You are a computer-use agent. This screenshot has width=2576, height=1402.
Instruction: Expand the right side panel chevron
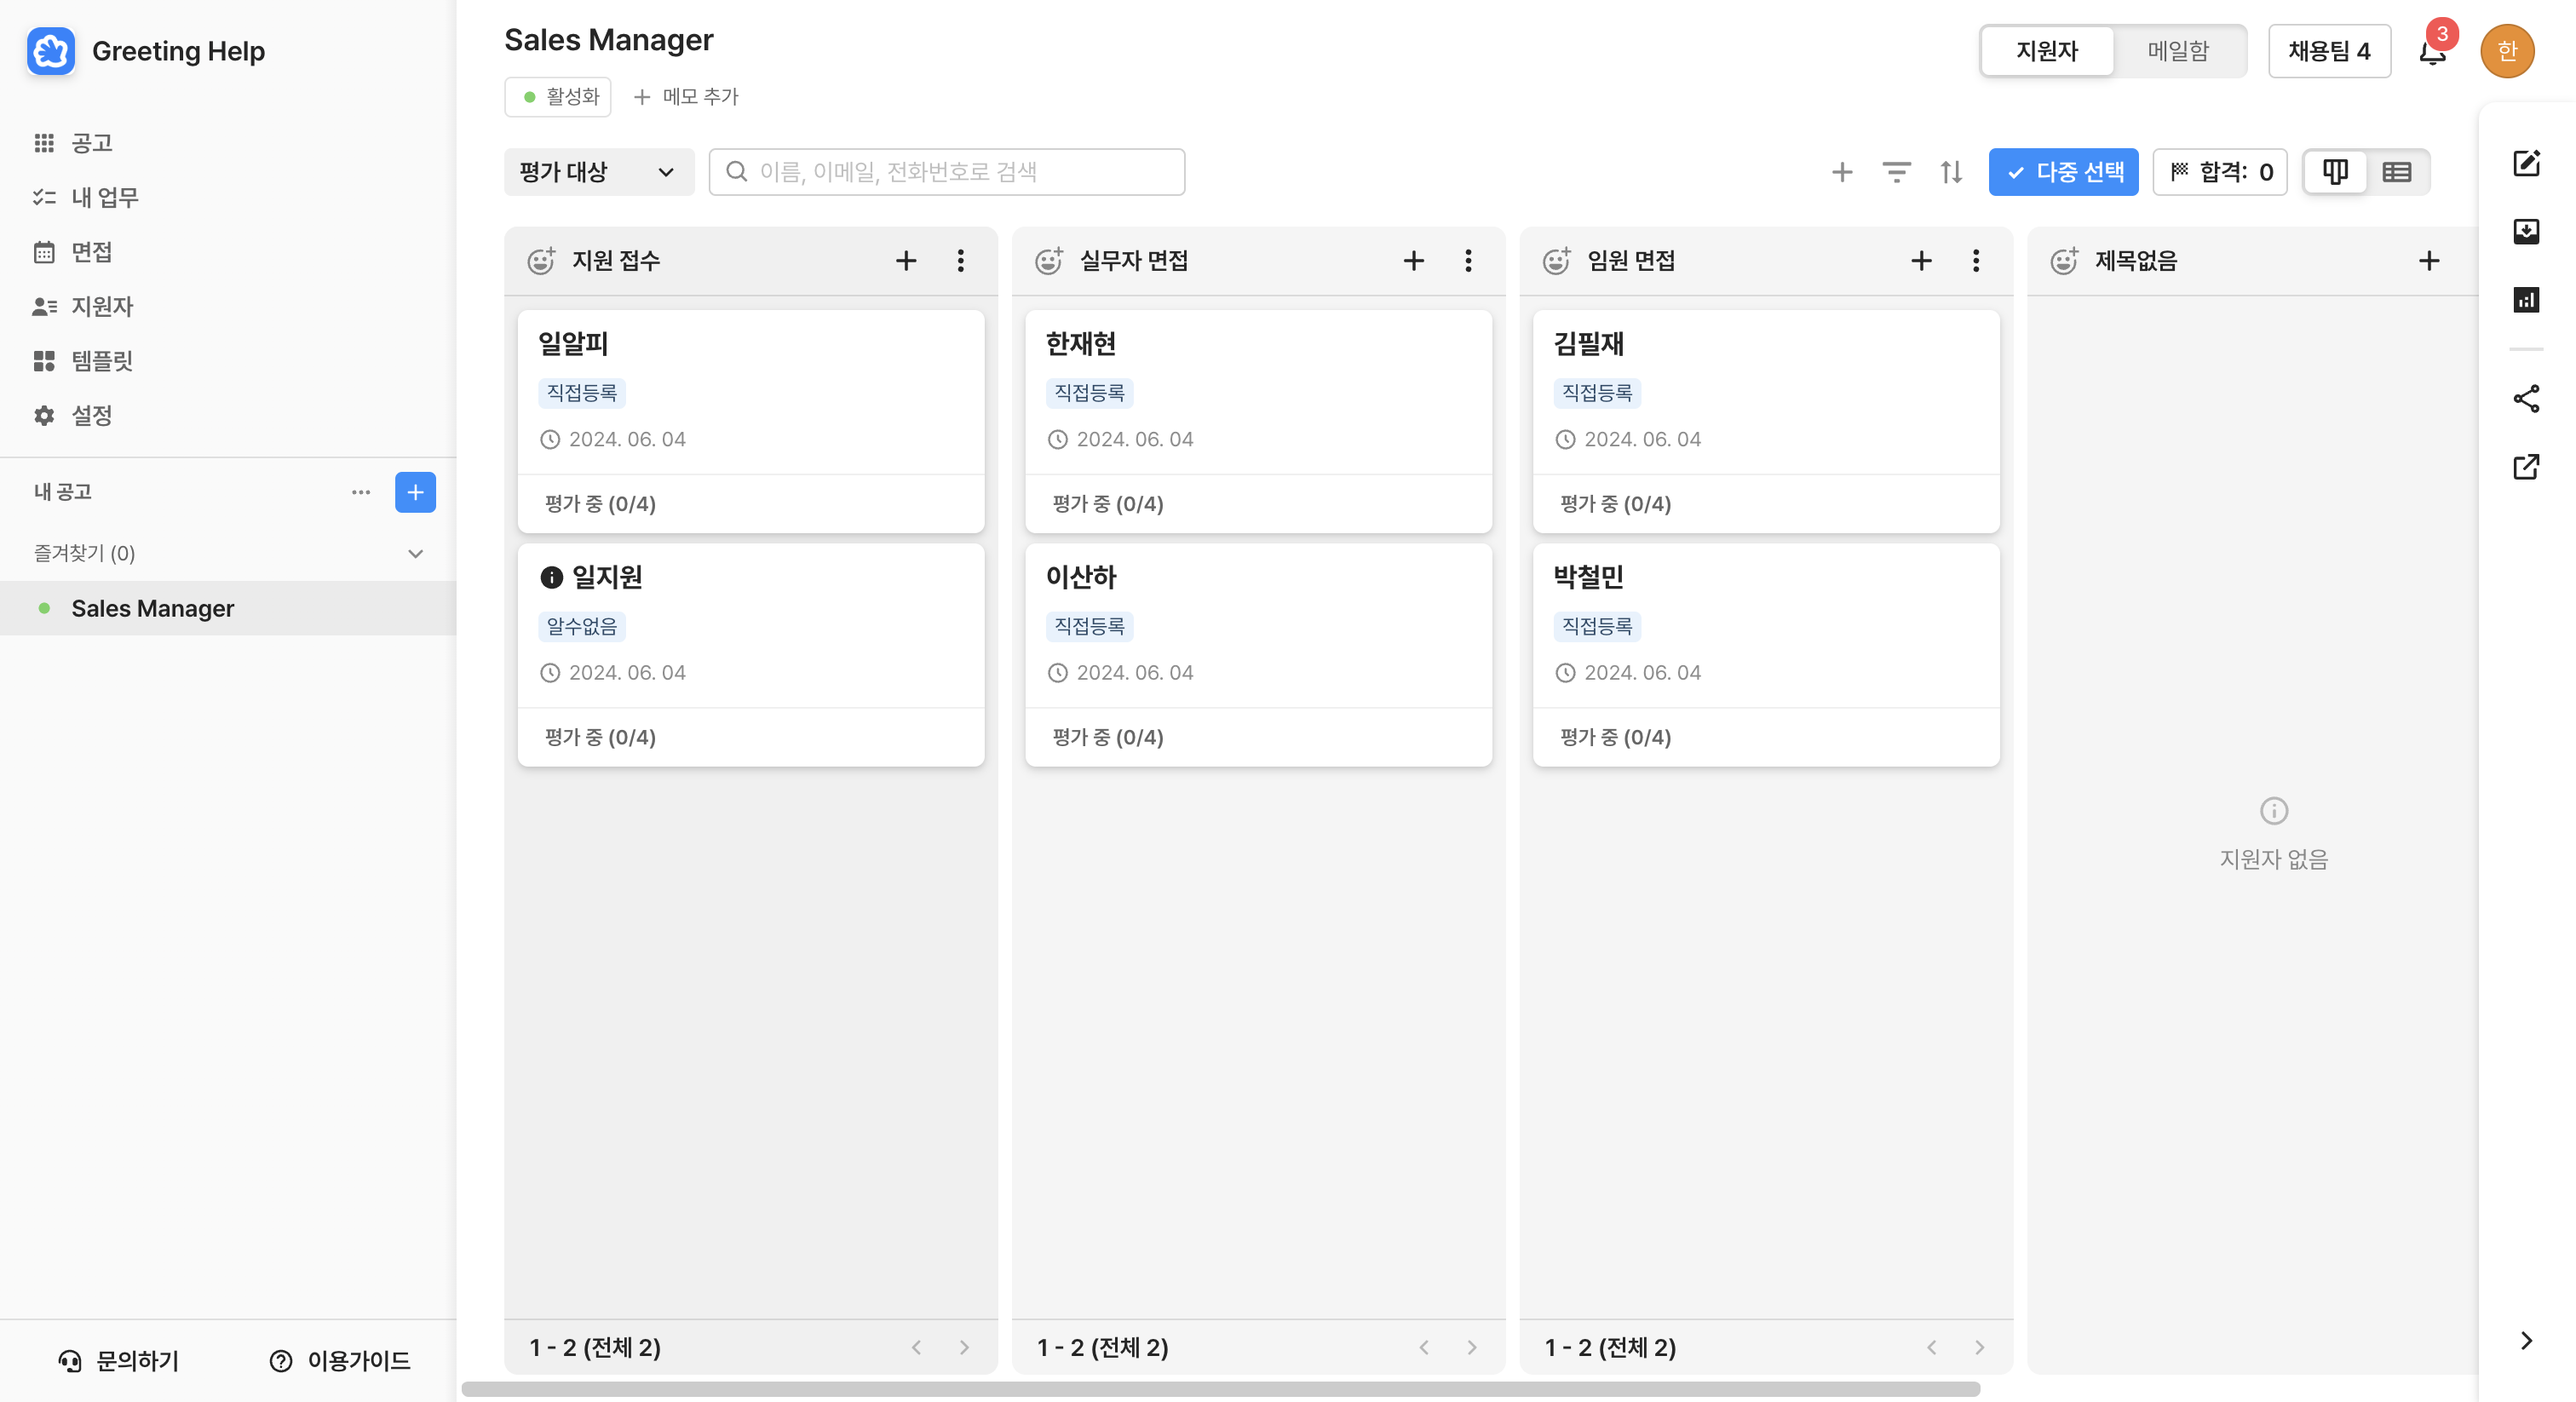[x=2526, y=1340]
